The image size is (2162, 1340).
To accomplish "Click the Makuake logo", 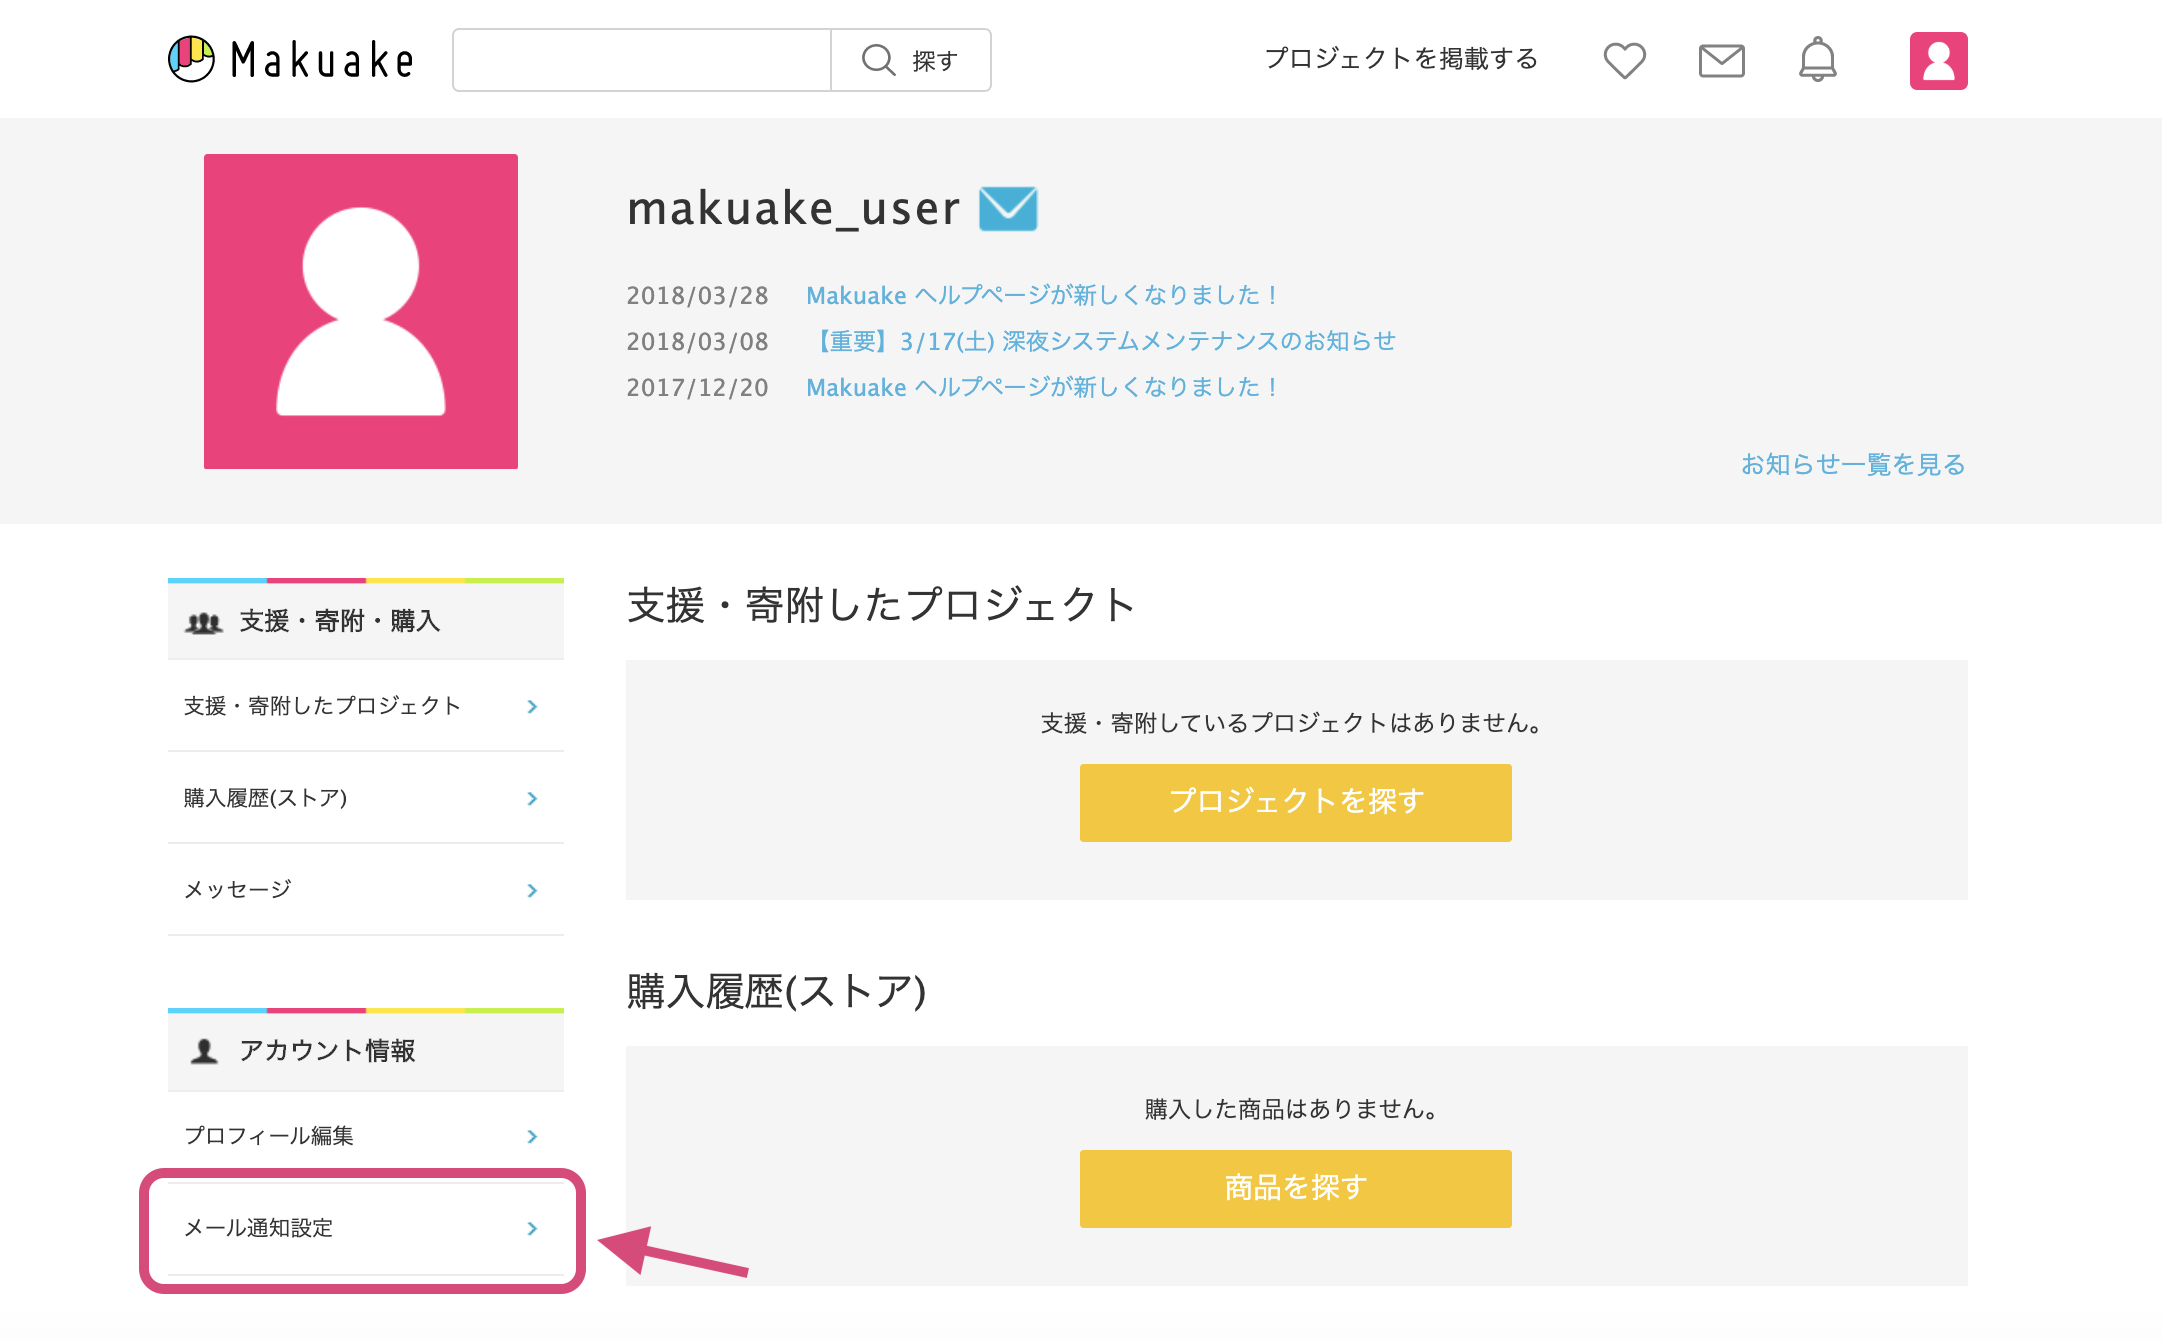I will 291,60.
